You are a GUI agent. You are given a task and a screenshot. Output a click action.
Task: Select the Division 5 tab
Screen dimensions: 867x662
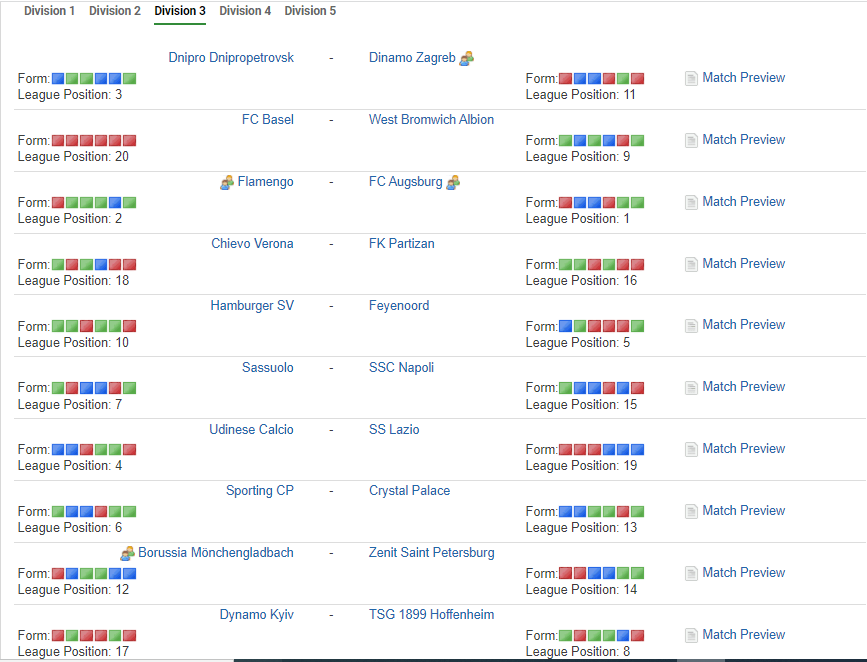click(x=310, y=11)
